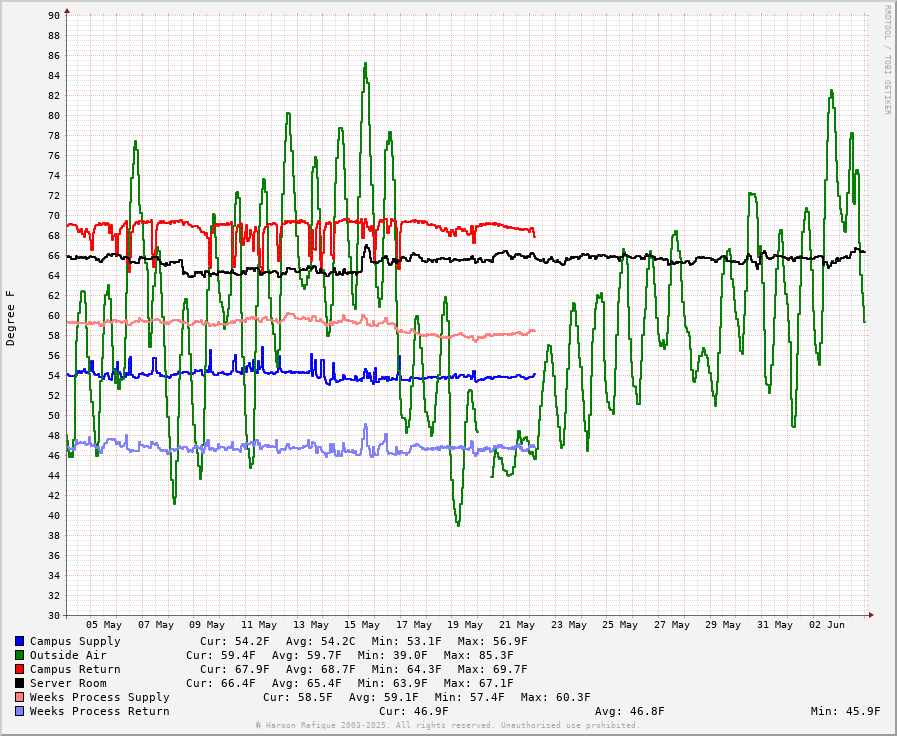Click the Weeks Process Return legend label
The image size is (897, 736).
click(99, 711)
